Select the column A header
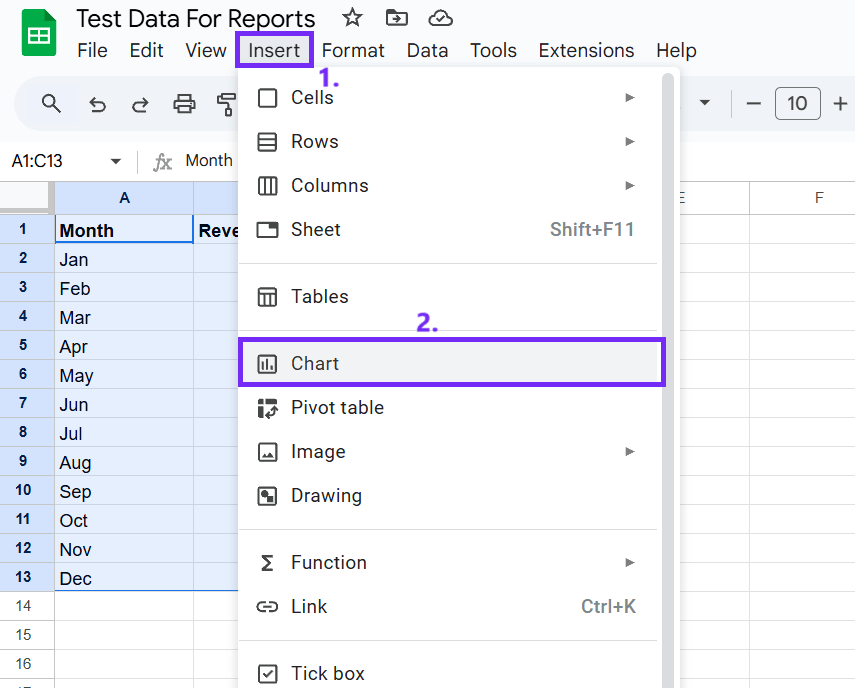855x688 pixels. [124, 197]
